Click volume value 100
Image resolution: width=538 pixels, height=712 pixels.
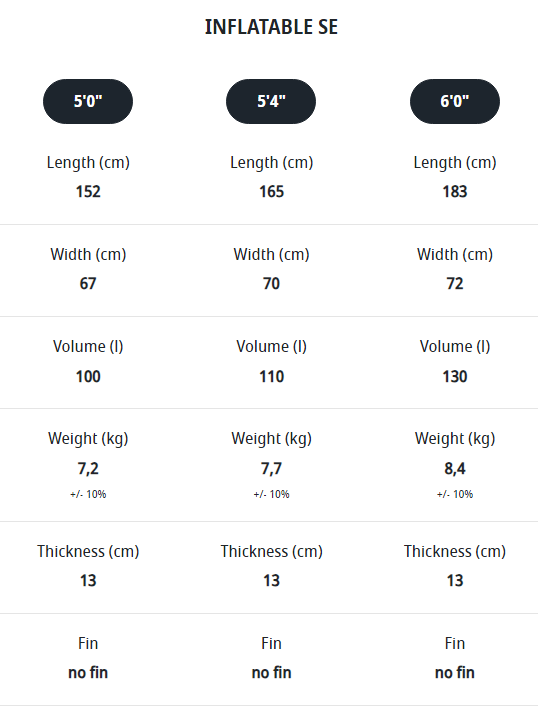tap(88, 376)
